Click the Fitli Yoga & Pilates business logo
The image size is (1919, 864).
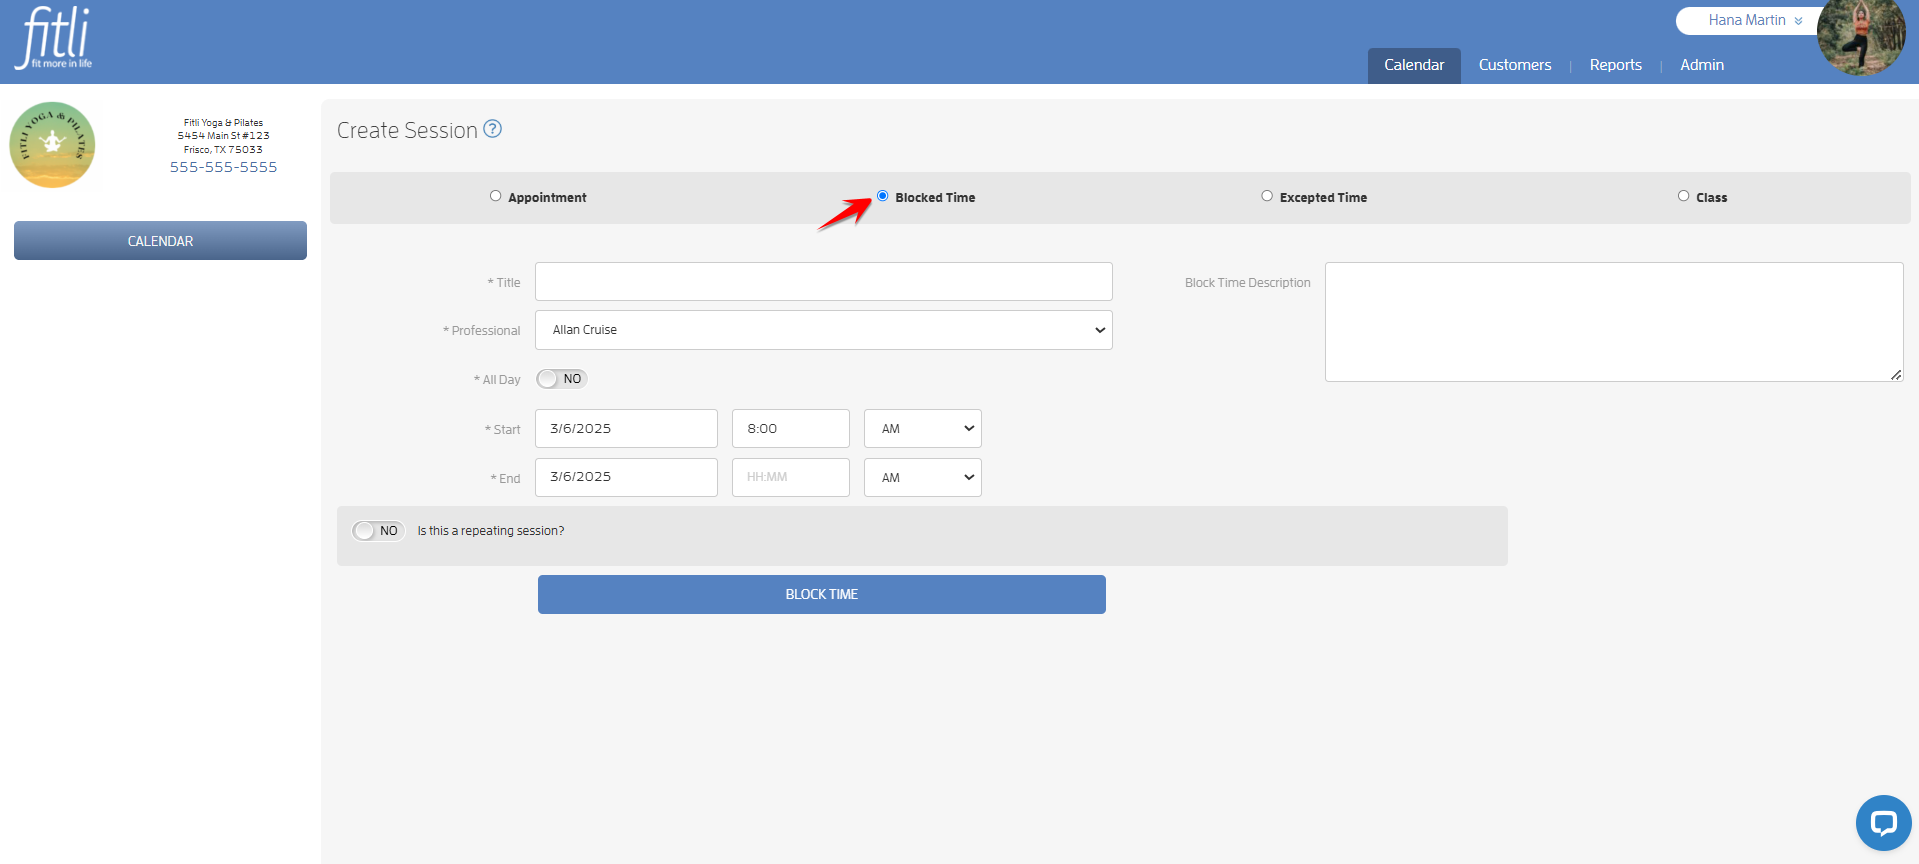click(x=52, y=145)
